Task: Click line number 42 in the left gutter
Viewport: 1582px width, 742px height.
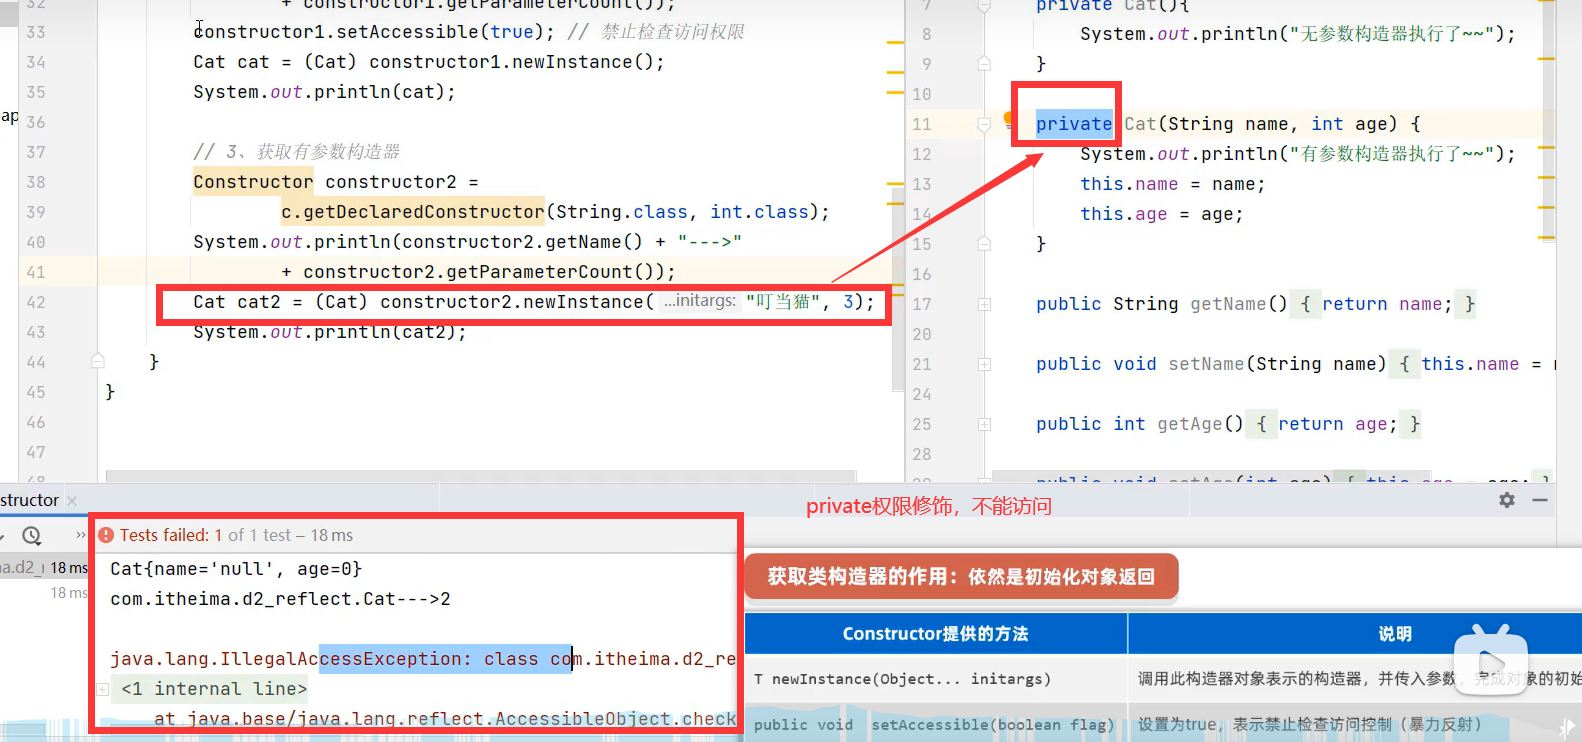Action: click(36, 302)
